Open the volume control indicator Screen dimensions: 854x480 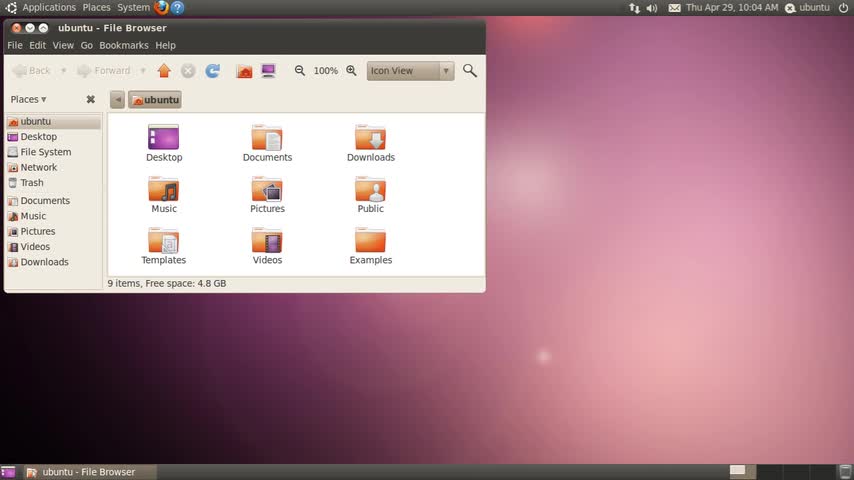[x=651, y=8]
